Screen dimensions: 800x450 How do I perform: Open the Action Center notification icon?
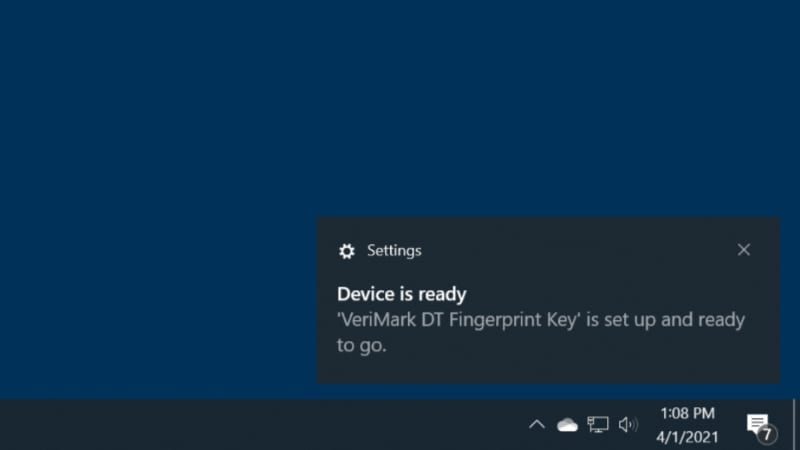coord(758,423)
